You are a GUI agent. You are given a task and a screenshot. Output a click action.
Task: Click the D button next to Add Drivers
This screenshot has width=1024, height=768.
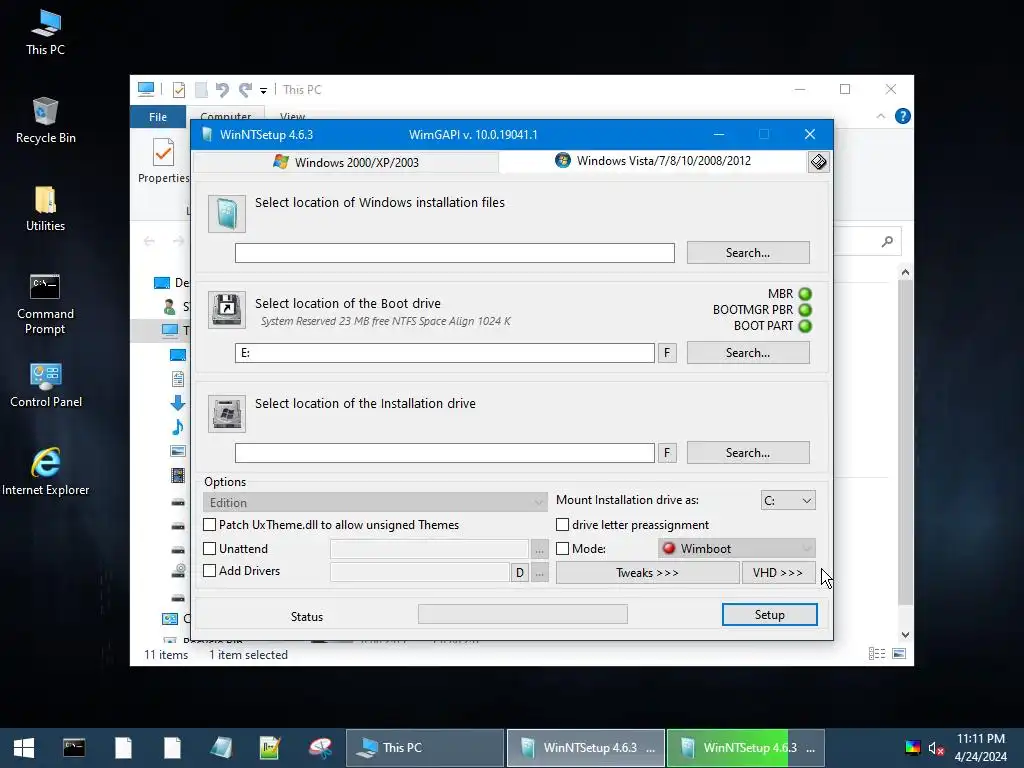coord(519,573)
